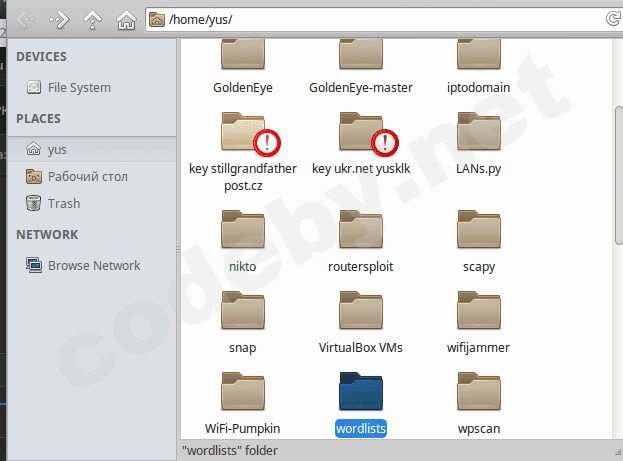Viewport: 623px width, 461px height.
Task: Open the home folder via the toolbar house icon
Action: [126, 19]
